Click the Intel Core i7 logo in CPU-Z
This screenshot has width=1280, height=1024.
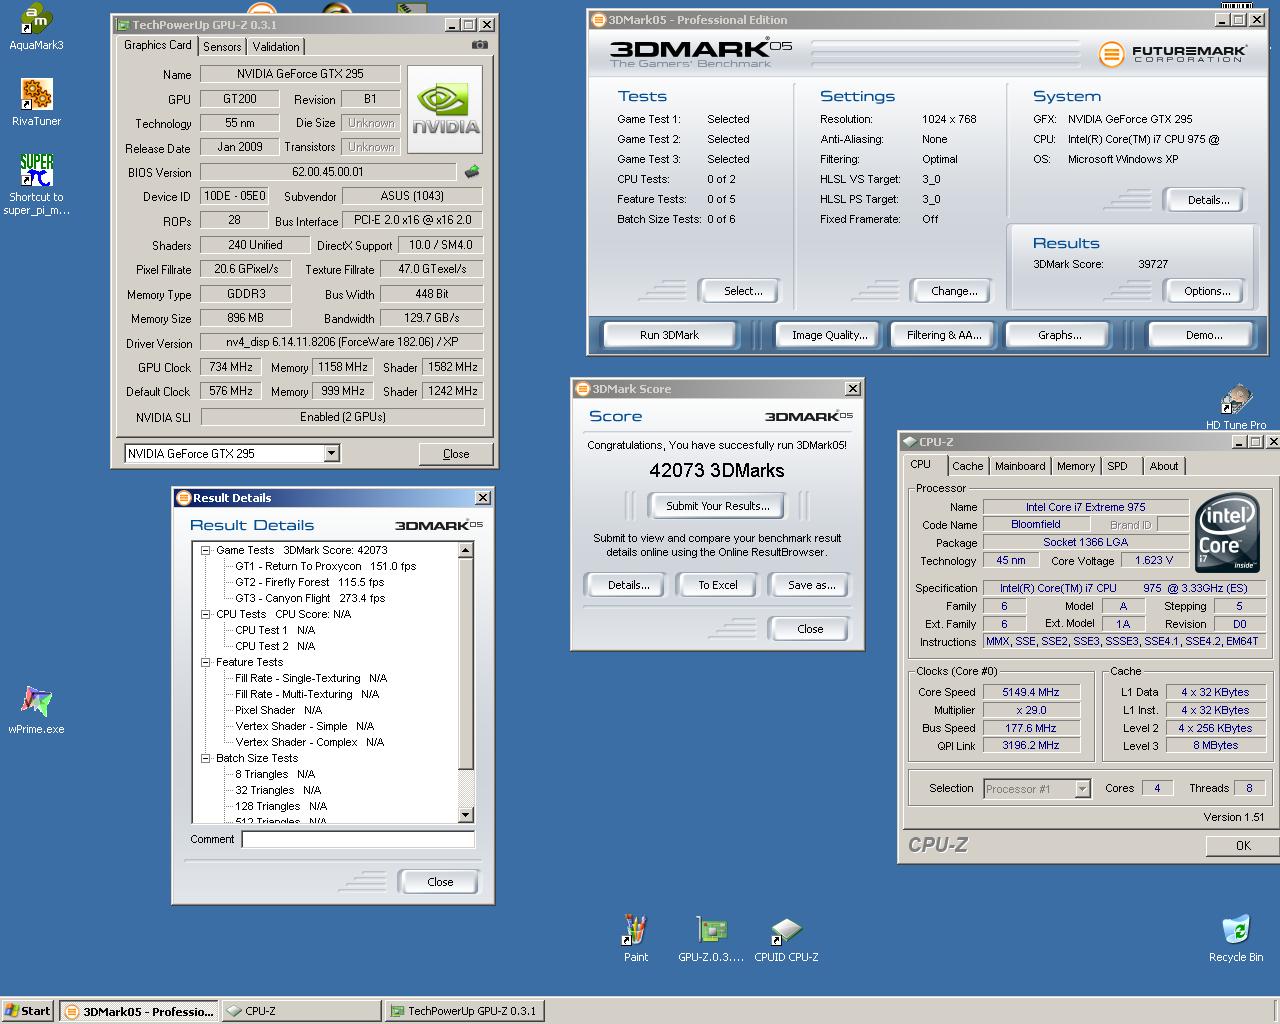coord(1227,531)
